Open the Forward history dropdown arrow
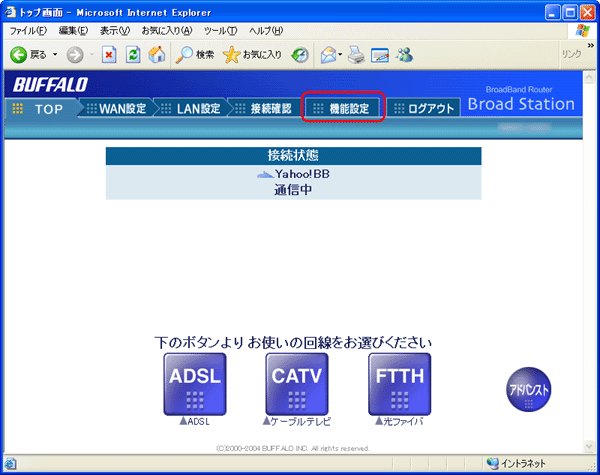600x475 pixels. (x=92, y=55)
